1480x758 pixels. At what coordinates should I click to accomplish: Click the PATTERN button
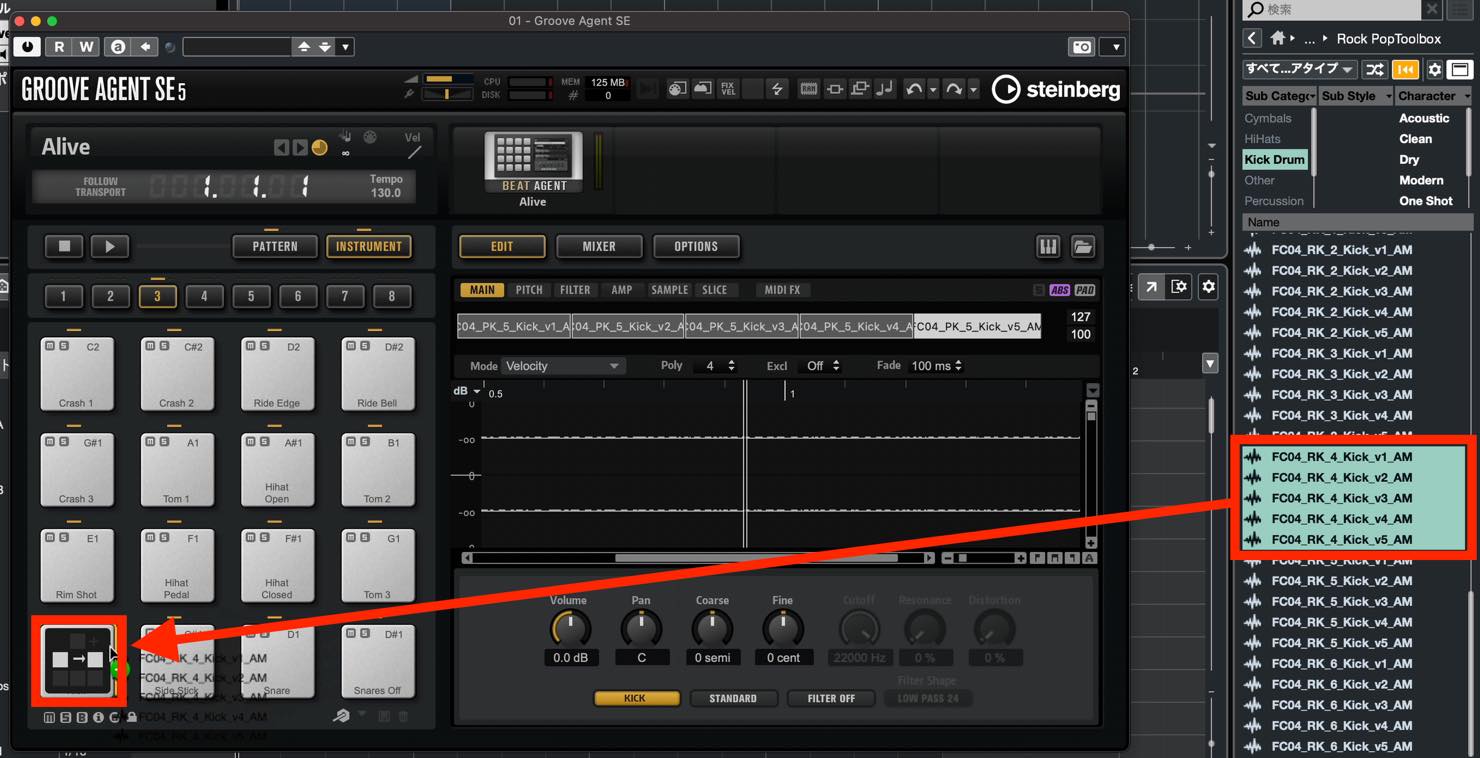275,246
